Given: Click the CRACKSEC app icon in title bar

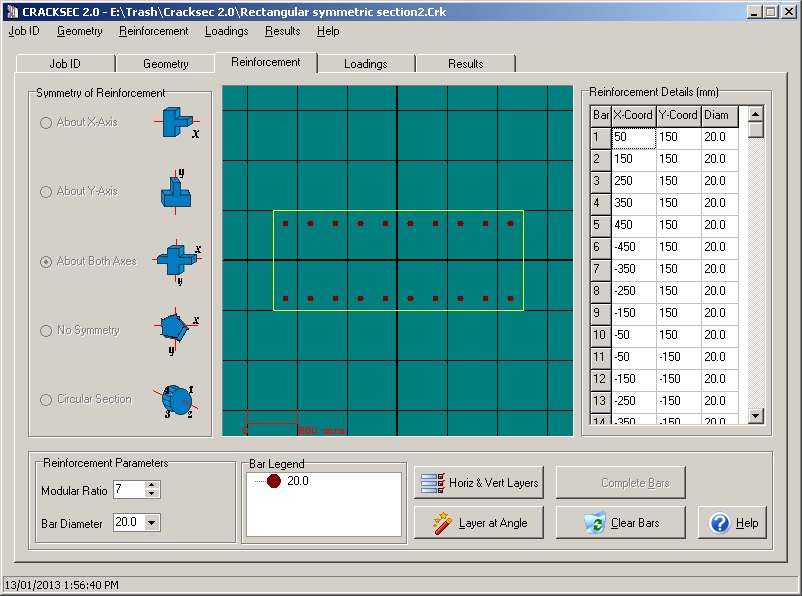Looking at the screenshot, I should click(x=13, y=12).
